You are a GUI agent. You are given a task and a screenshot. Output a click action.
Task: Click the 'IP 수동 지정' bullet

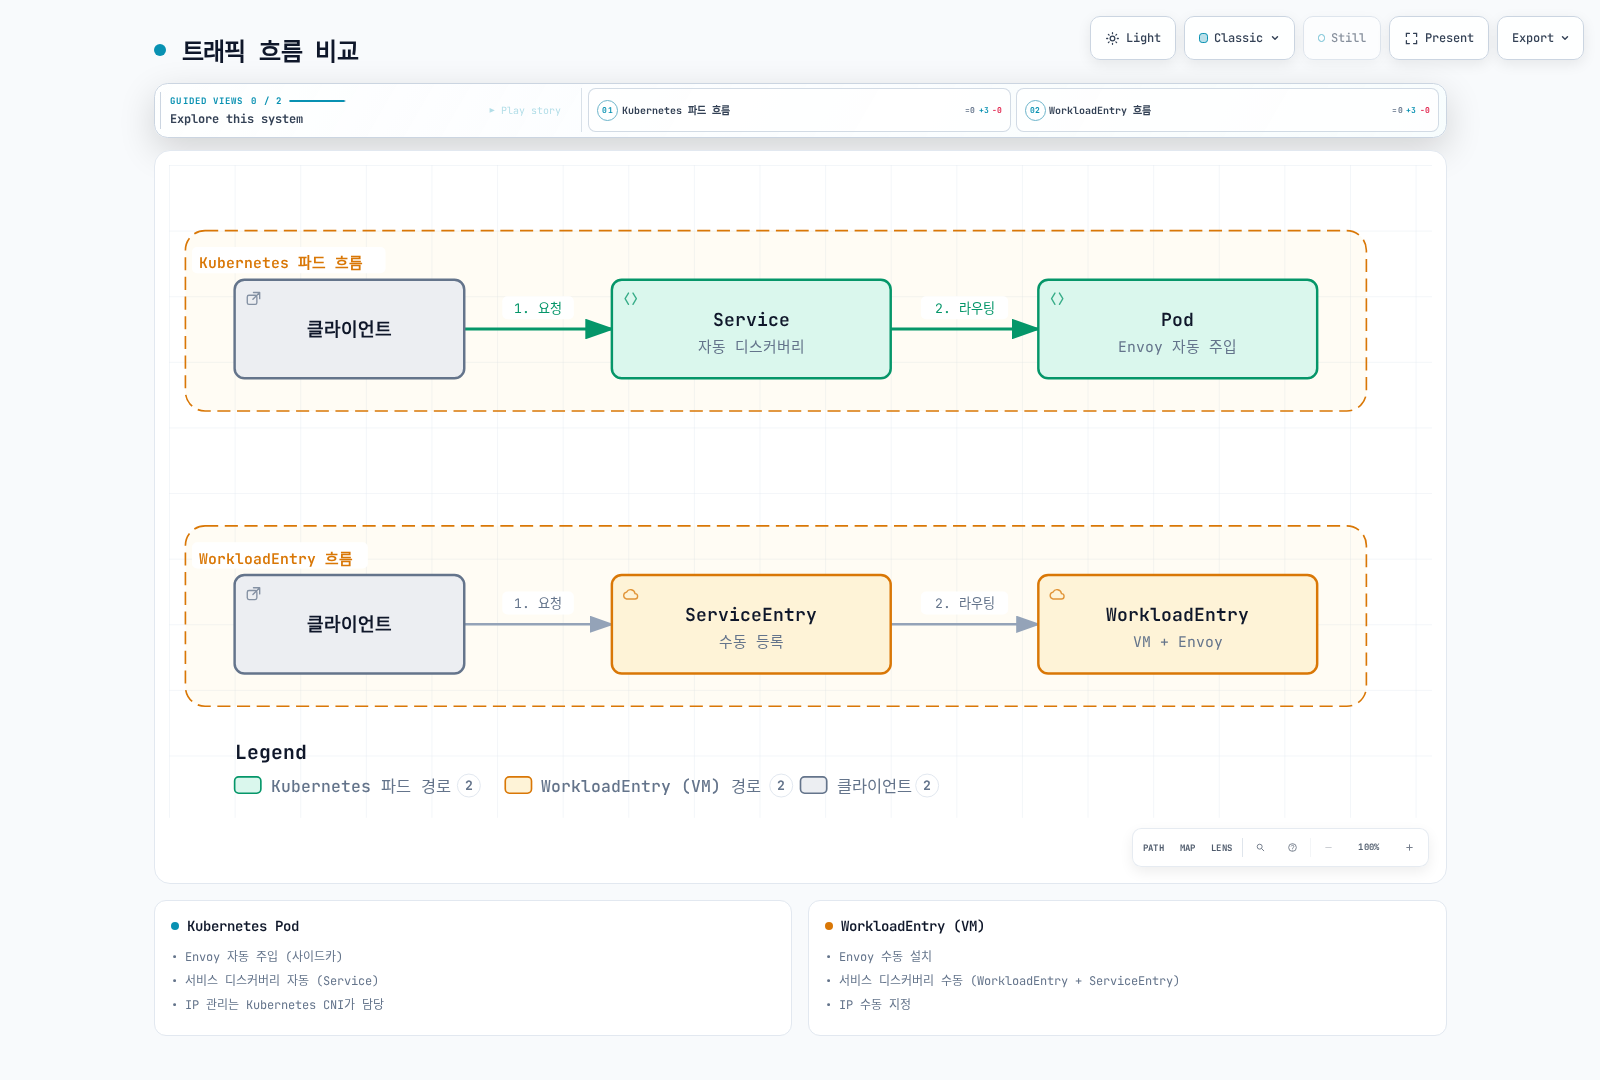click(875, 1005)
